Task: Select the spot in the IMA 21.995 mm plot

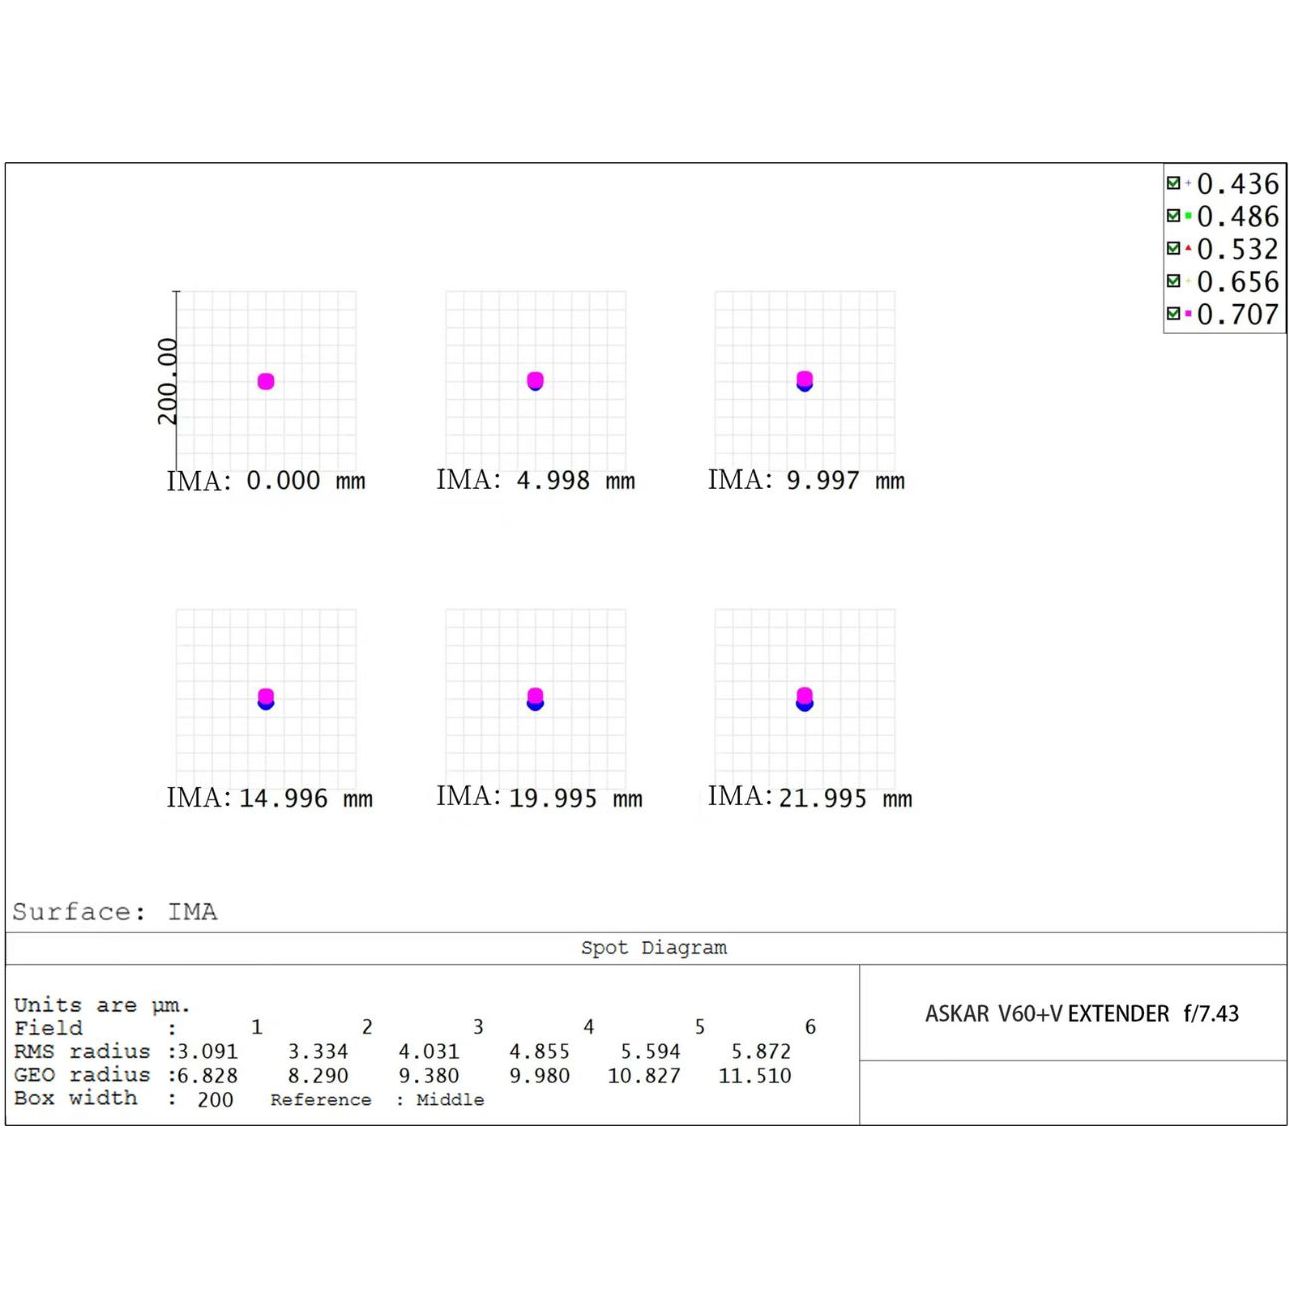Action: click(x=804, y=698)
